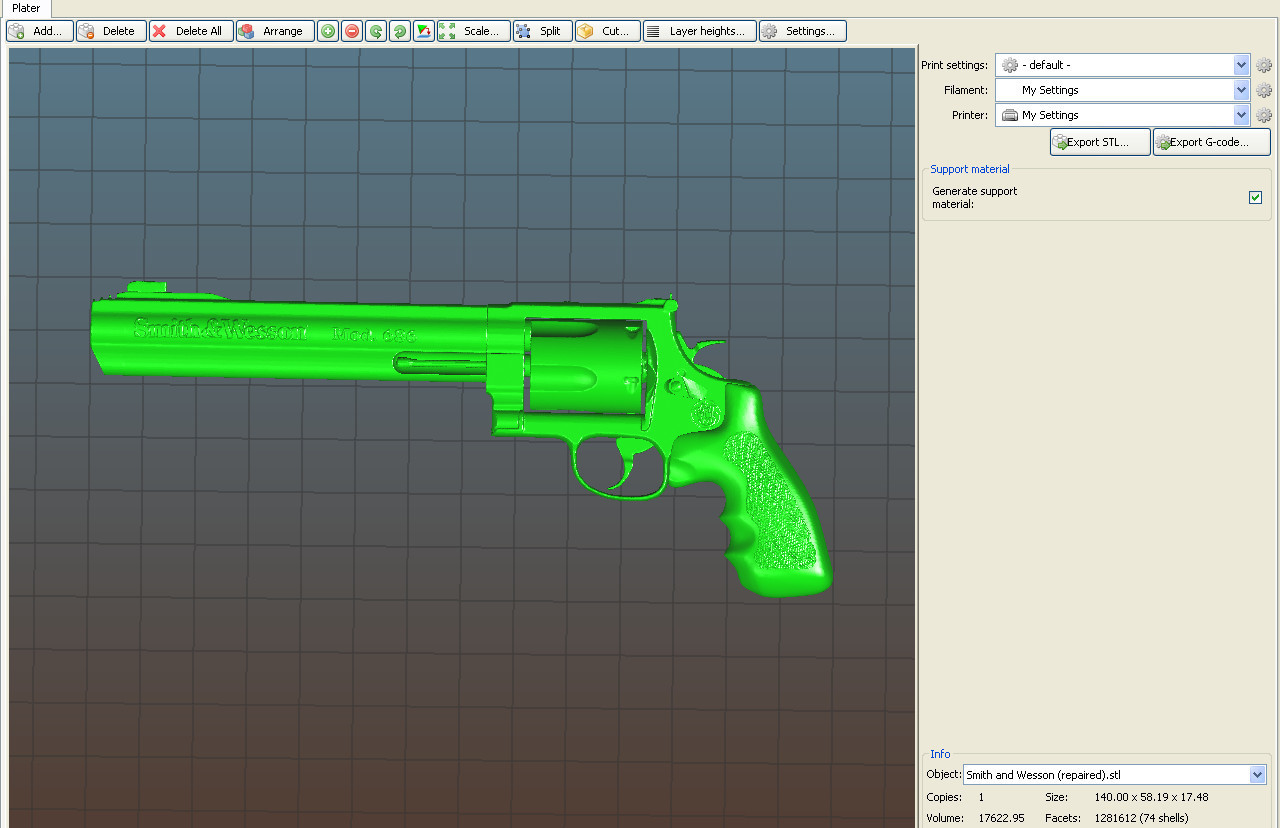The width and height of the screenshot is (1280, 828).
Task: Open the Object selector dropdown
Action: click(1257, 775)
